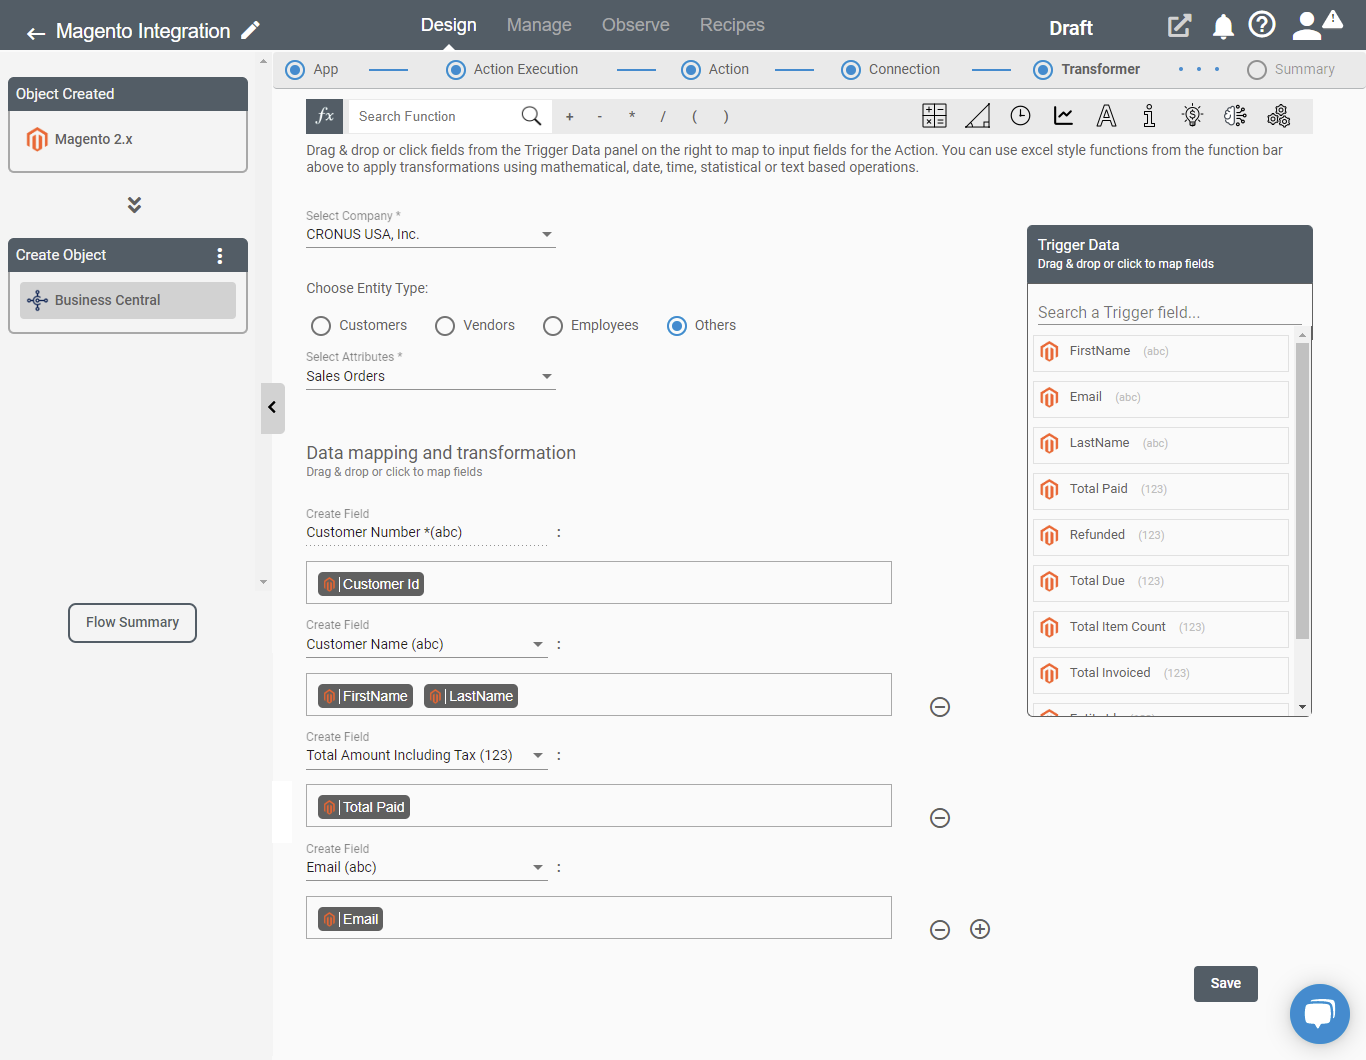This screenshot has height=1060, width=1366.
Task: Insert the open parenthesis
Action: [x=695, y=117]
